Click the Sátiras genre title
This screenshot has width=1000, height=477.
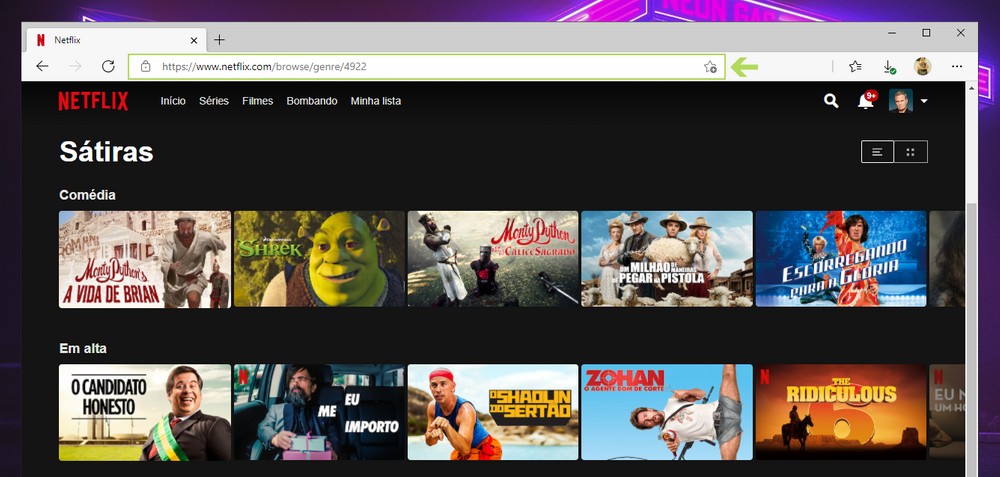pos(107,152)
